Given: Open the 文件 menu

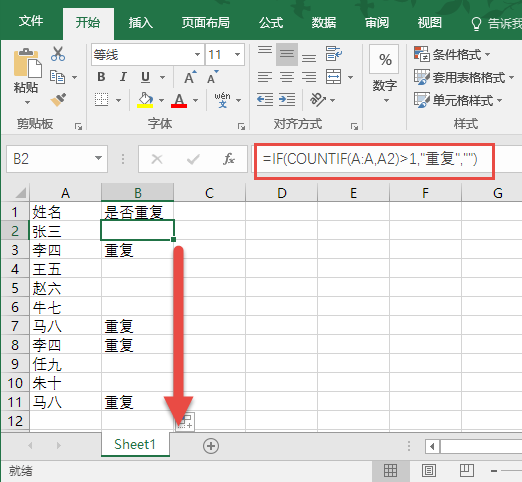Looking at the screenshot, I should [x=31, y=22].
